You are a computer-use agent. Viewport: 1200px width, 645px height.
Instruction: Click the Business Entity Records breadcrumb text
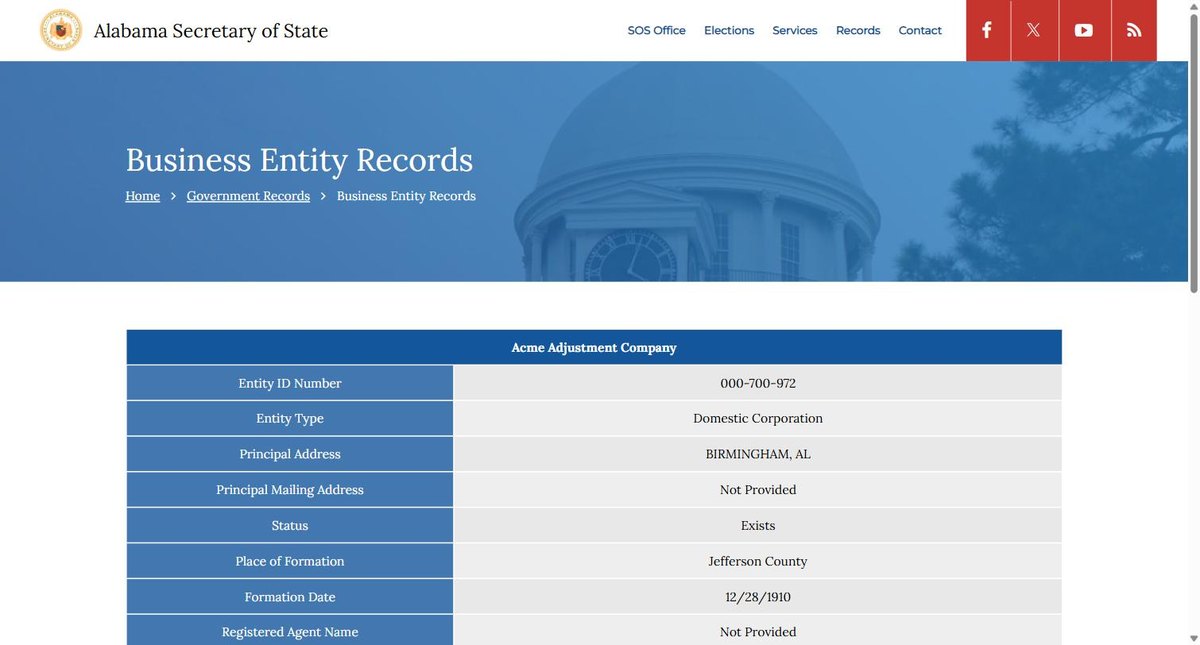(406, 196)
